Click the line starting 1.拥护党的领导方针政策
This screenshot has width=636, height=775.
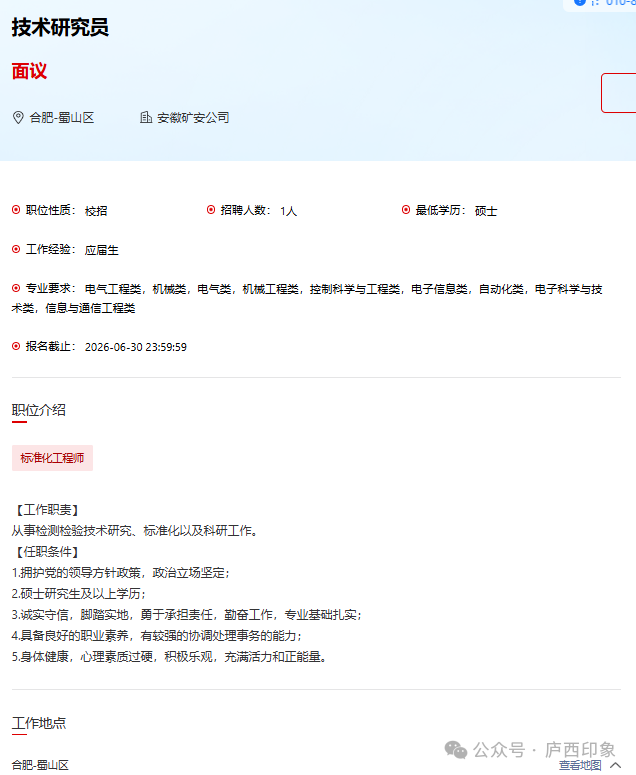point(121,573)
